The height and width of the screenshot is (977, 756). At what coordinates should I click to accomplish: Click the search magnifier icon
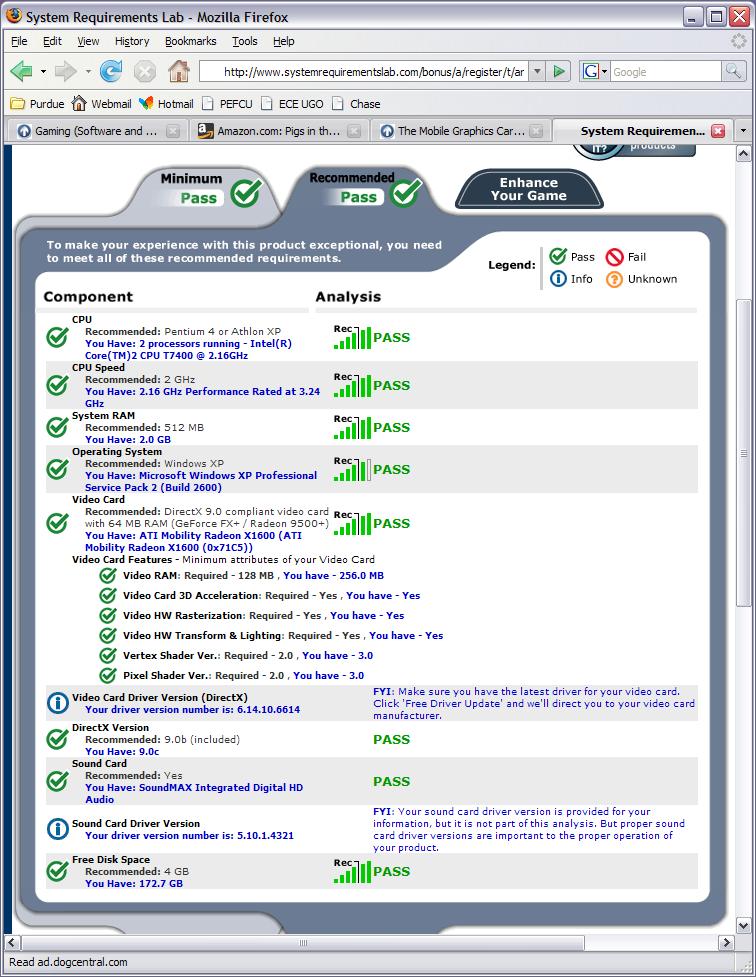click(734, 71)
